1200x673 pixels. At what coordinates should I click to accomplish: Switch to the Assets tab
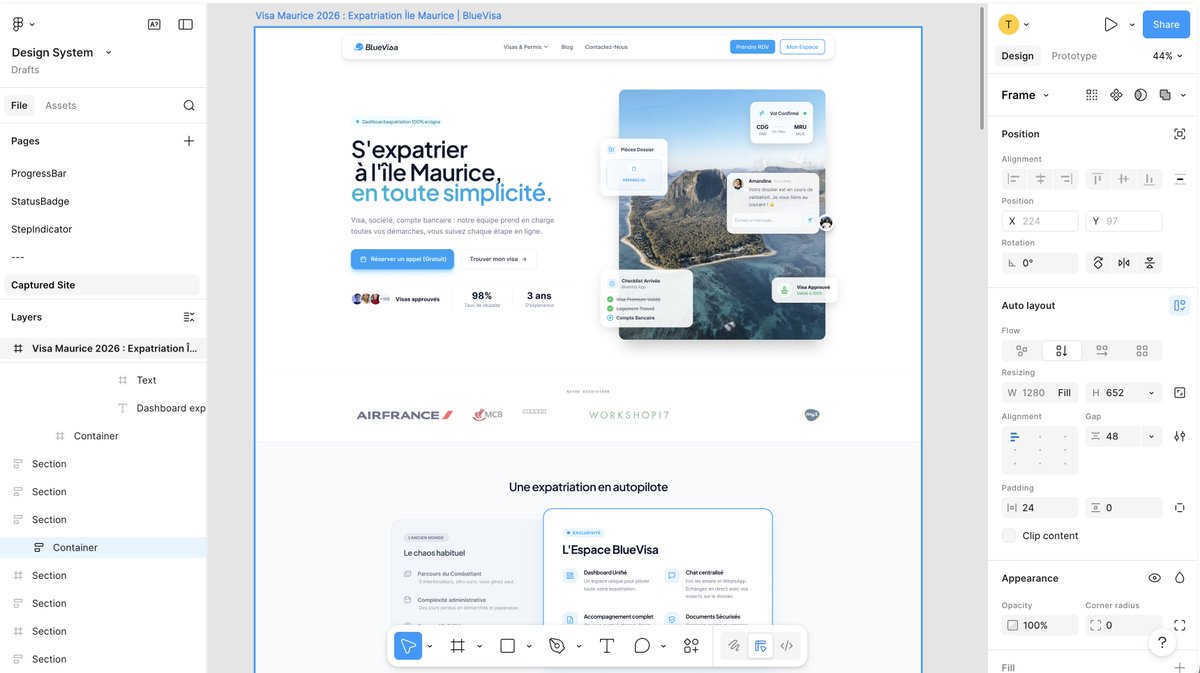(61, 105)
